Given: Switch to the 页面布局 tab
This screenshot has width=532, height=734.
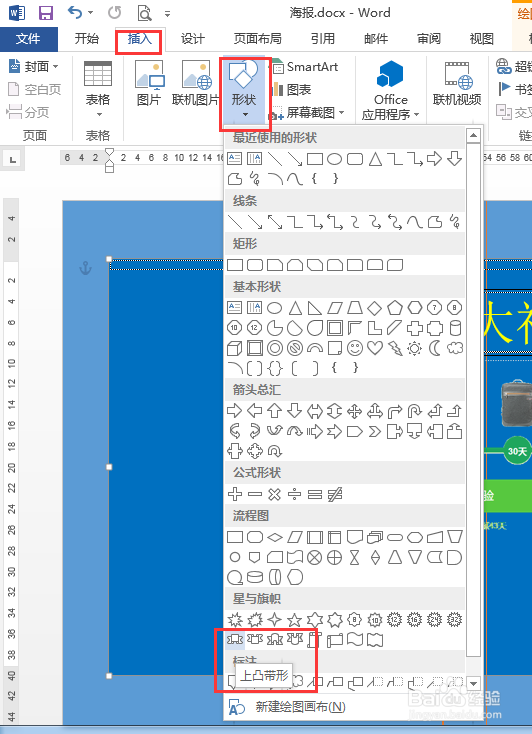Looking at the screenshot, I should [x=258, y=39].
